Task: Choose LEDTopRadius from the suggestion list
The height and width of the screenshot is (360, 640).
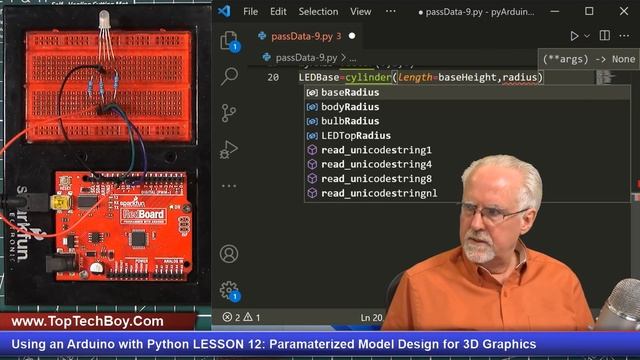Action: tap(467, 136)
